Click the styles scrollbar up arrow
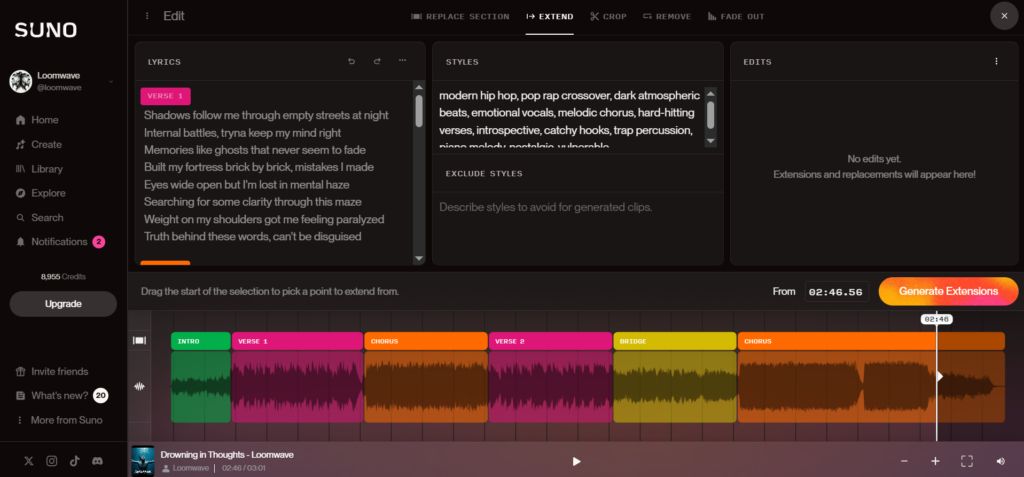The height and width of the screenshot is (477, 1024). 711,93
